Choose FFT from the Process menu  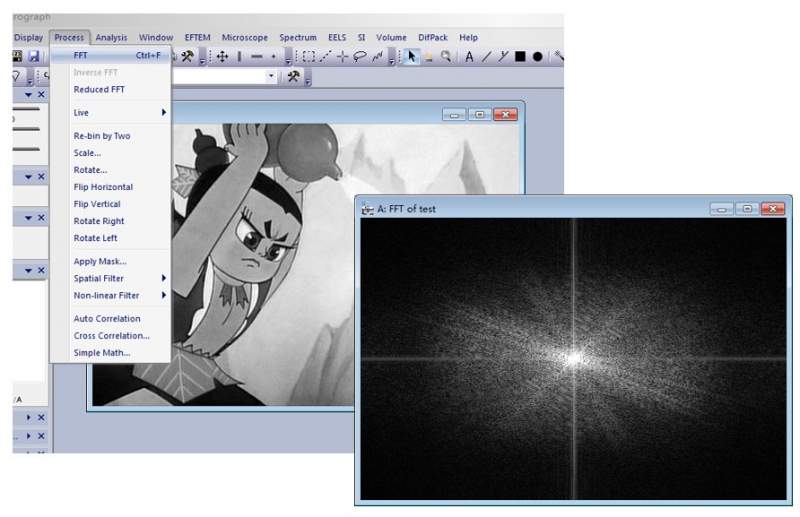pos(111,55)
